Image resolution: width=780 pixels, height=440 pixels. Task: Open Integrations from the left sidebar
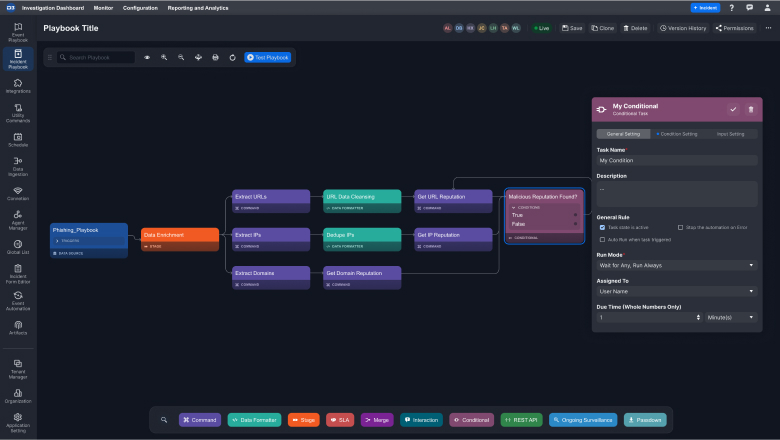(x=18, y=87)
